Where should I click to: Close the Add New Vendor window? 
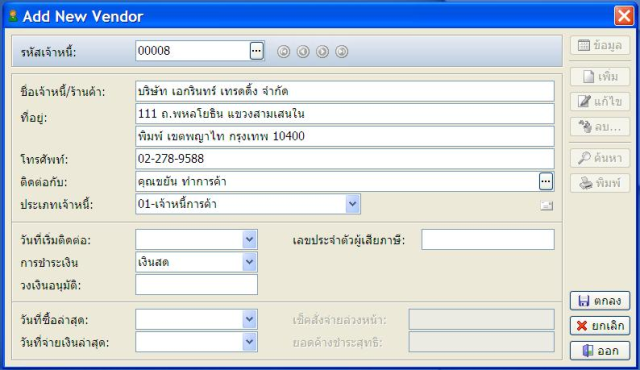624,16
